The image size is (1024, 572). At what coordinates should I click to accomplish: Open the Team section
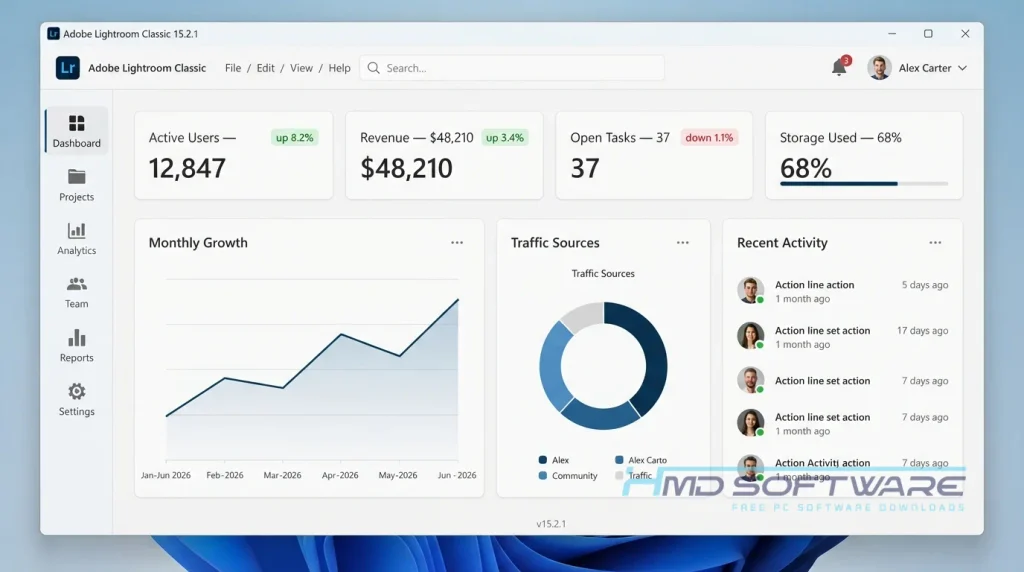click(x=76, y=293)
